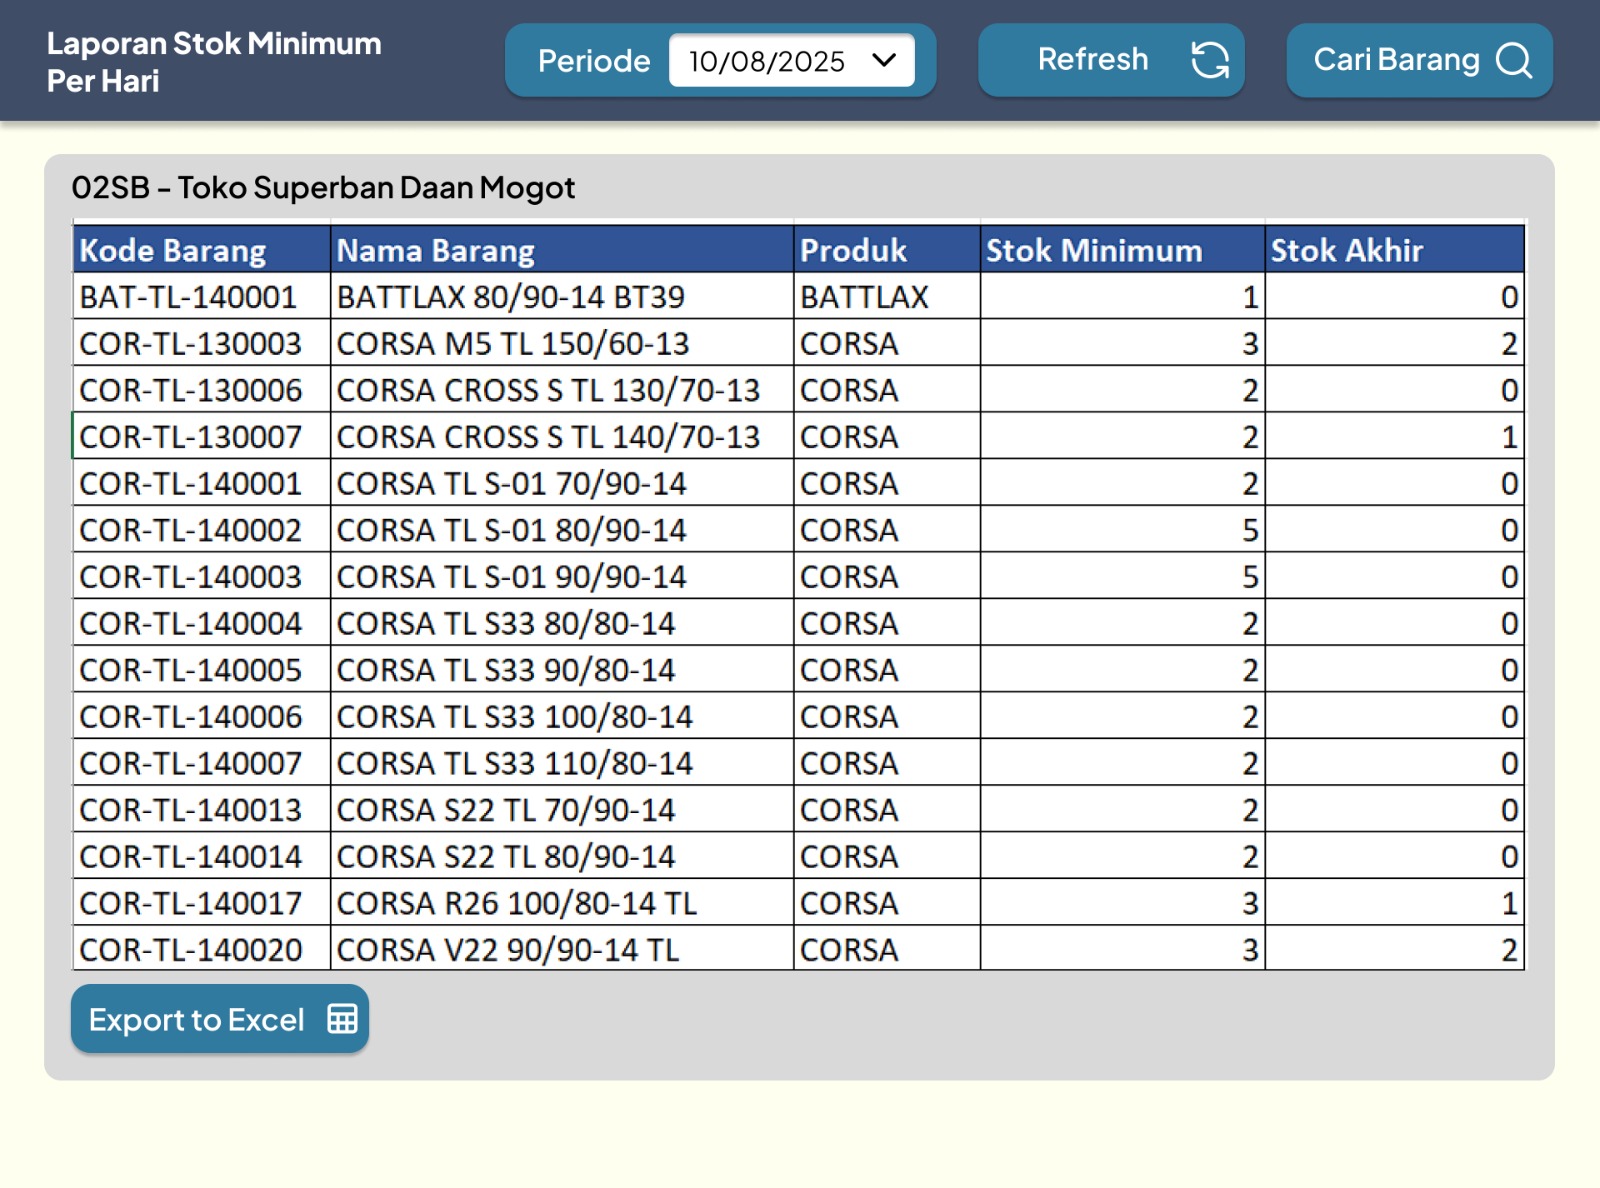The image size is (1600, 1188).
Task: Click the Periode label
Action: click(x=594, y=61)
